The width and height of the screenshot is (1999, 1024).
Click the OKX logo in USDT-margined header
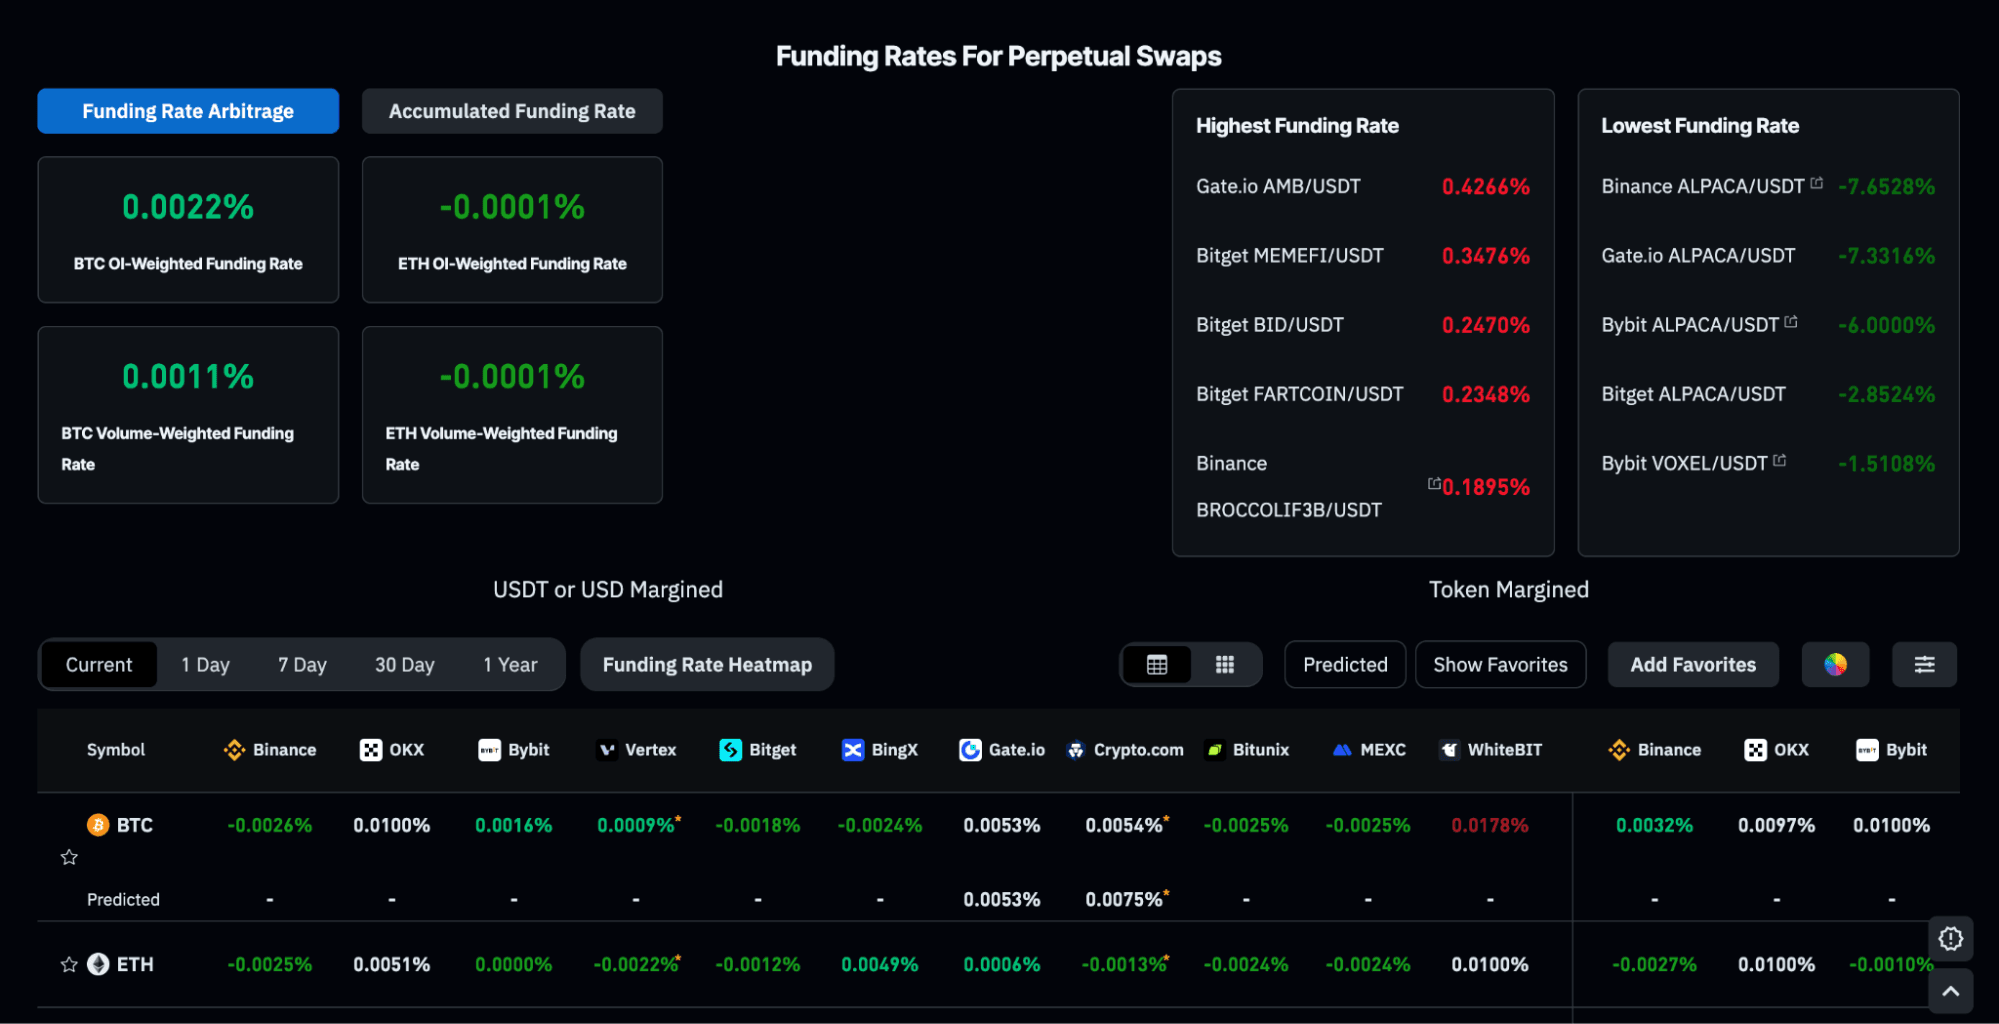(x=371, y=750)
